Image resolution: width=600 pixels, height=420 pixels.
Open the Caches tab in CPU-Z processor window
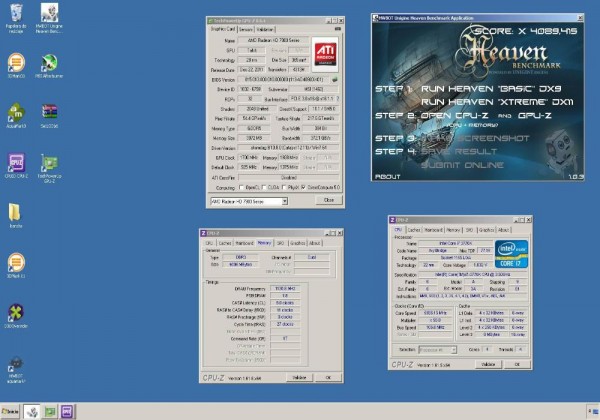point(414,230)
